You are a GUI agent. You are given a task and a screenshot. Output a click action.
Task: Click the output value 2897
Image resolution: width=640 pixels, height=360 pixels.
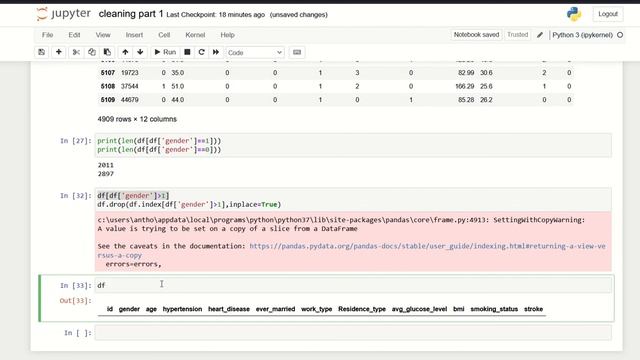(x=106, y=174)
